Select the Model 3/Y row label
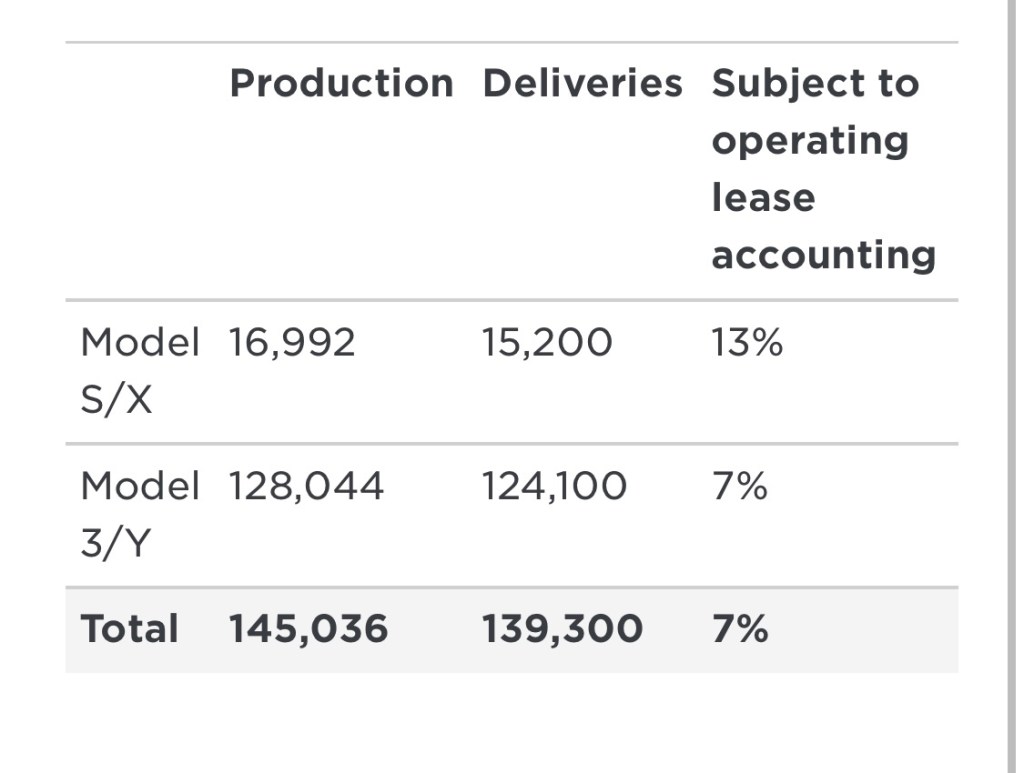The height and width of the screenshot is (773, 1024). [139, 515]
